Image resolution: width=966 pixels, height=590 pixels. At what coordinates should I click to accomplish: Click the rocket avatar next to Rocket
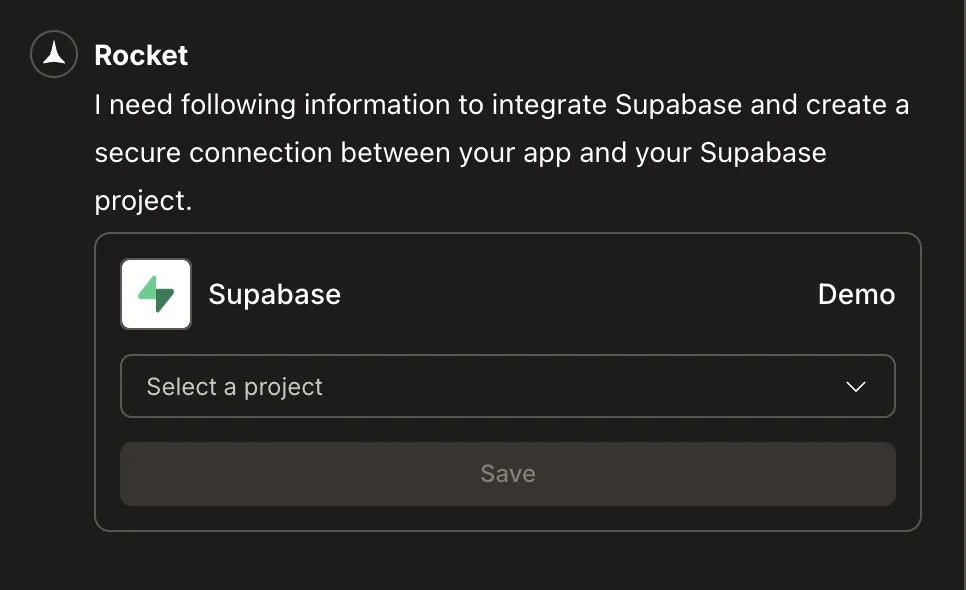tap(52, 54)
